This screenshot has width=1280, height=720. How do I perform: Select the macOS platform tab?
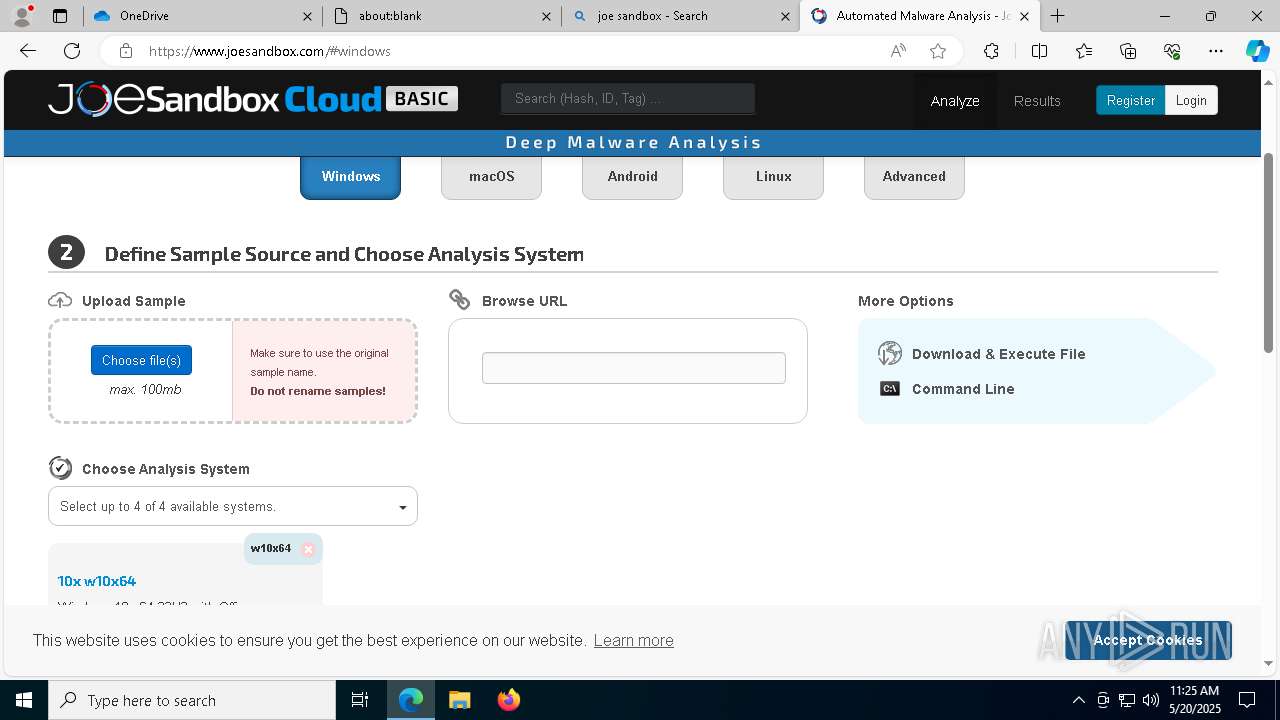492,177
